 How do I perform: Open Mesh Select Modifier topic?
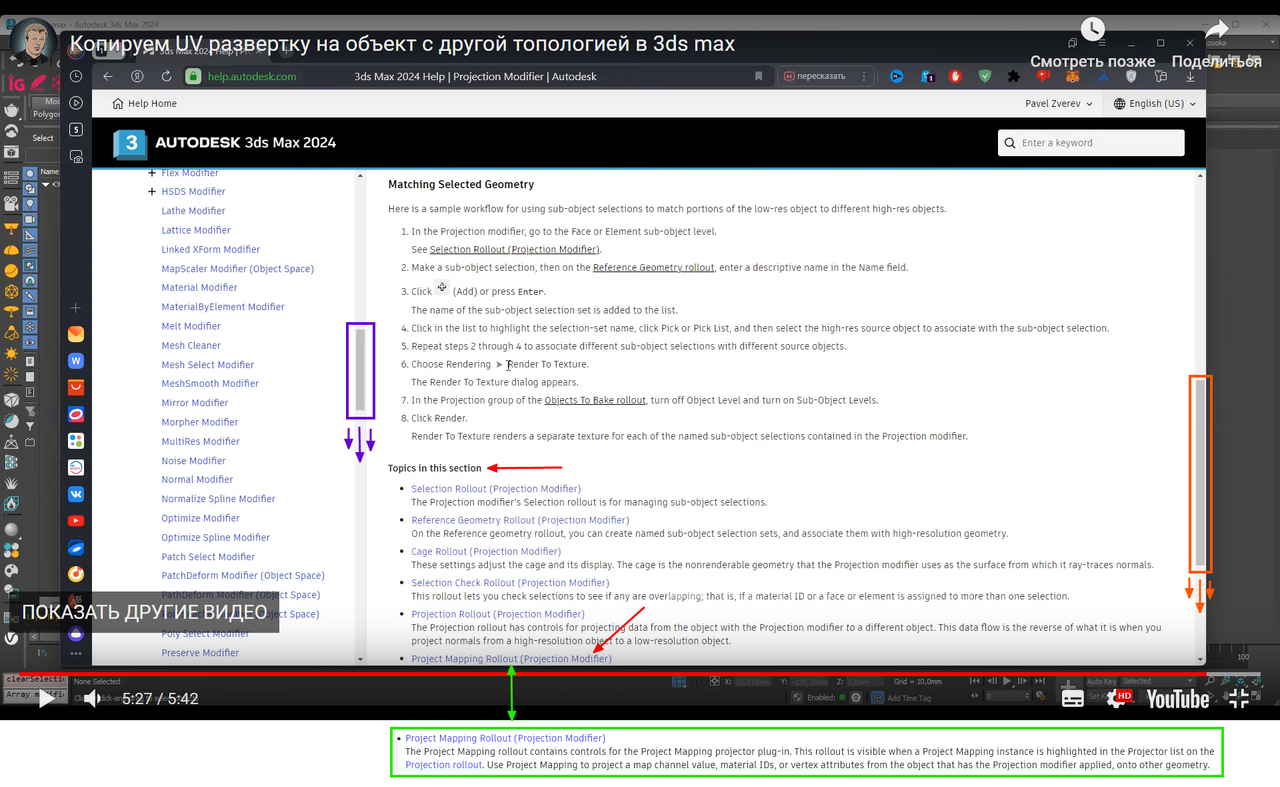coord(208,365)
